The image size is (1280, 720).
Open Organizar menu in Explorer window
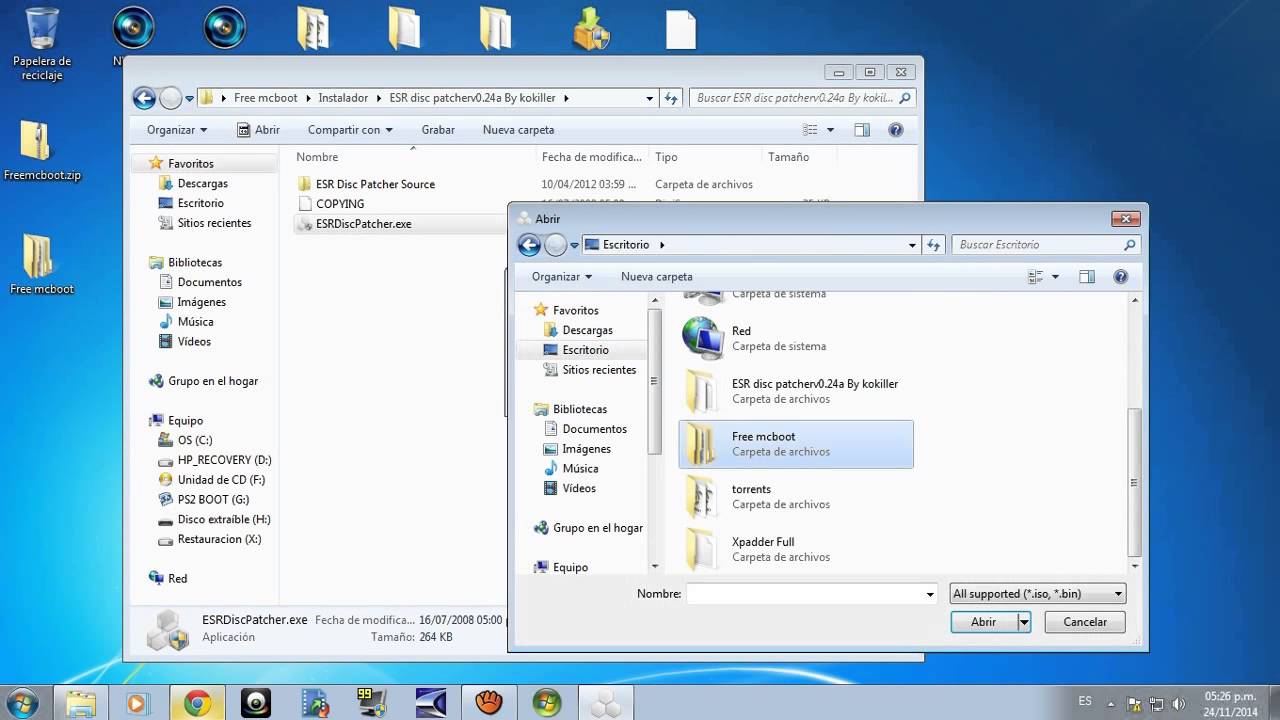point(177,130)
